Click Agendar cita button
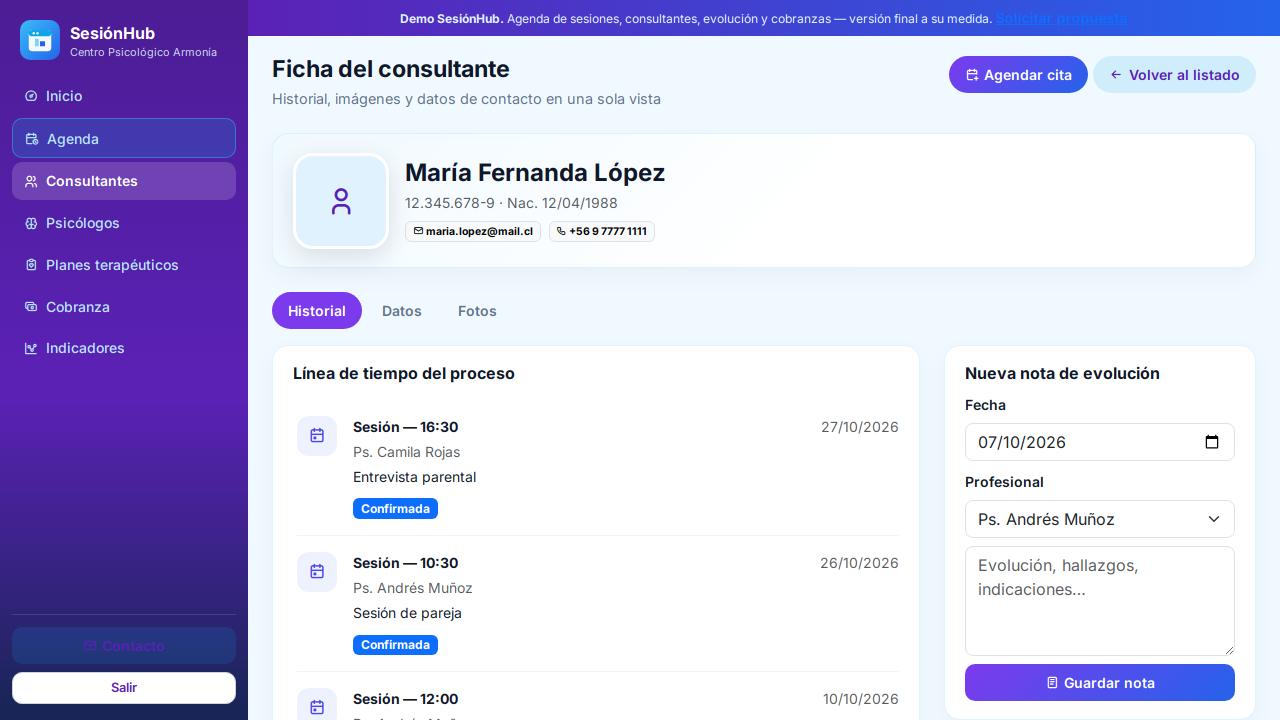This screenshot has width=1280, height=720. pos(1018,75)
